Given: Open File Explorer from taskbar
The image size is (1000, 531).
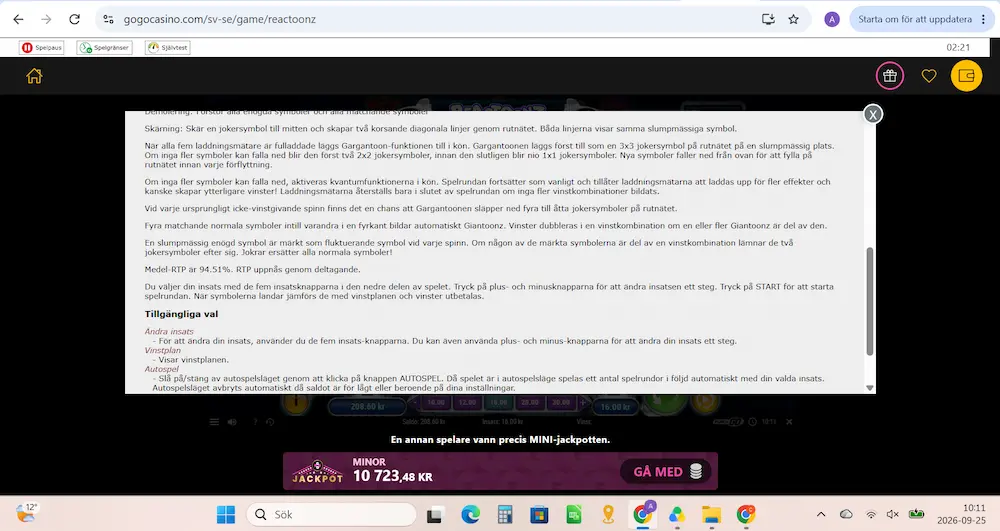Looking at the screenshot, I should (711, 514).
